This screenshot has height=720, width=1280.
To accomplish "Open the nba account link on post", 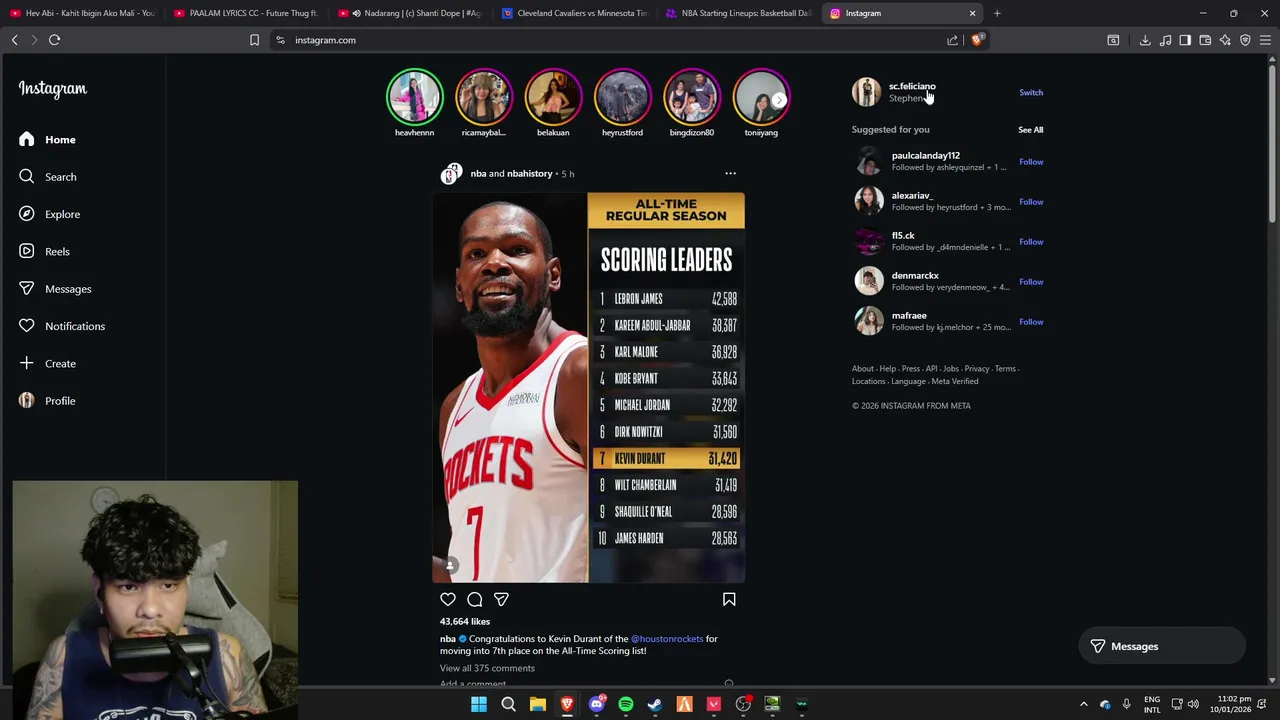I will tap(478, 174).
